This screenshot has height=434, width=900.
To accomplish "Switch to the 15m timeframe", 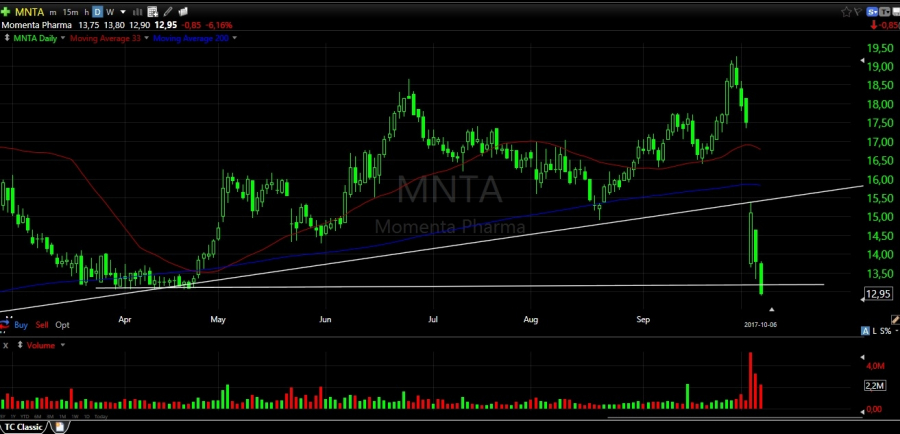I will click(x=70, y=12).
